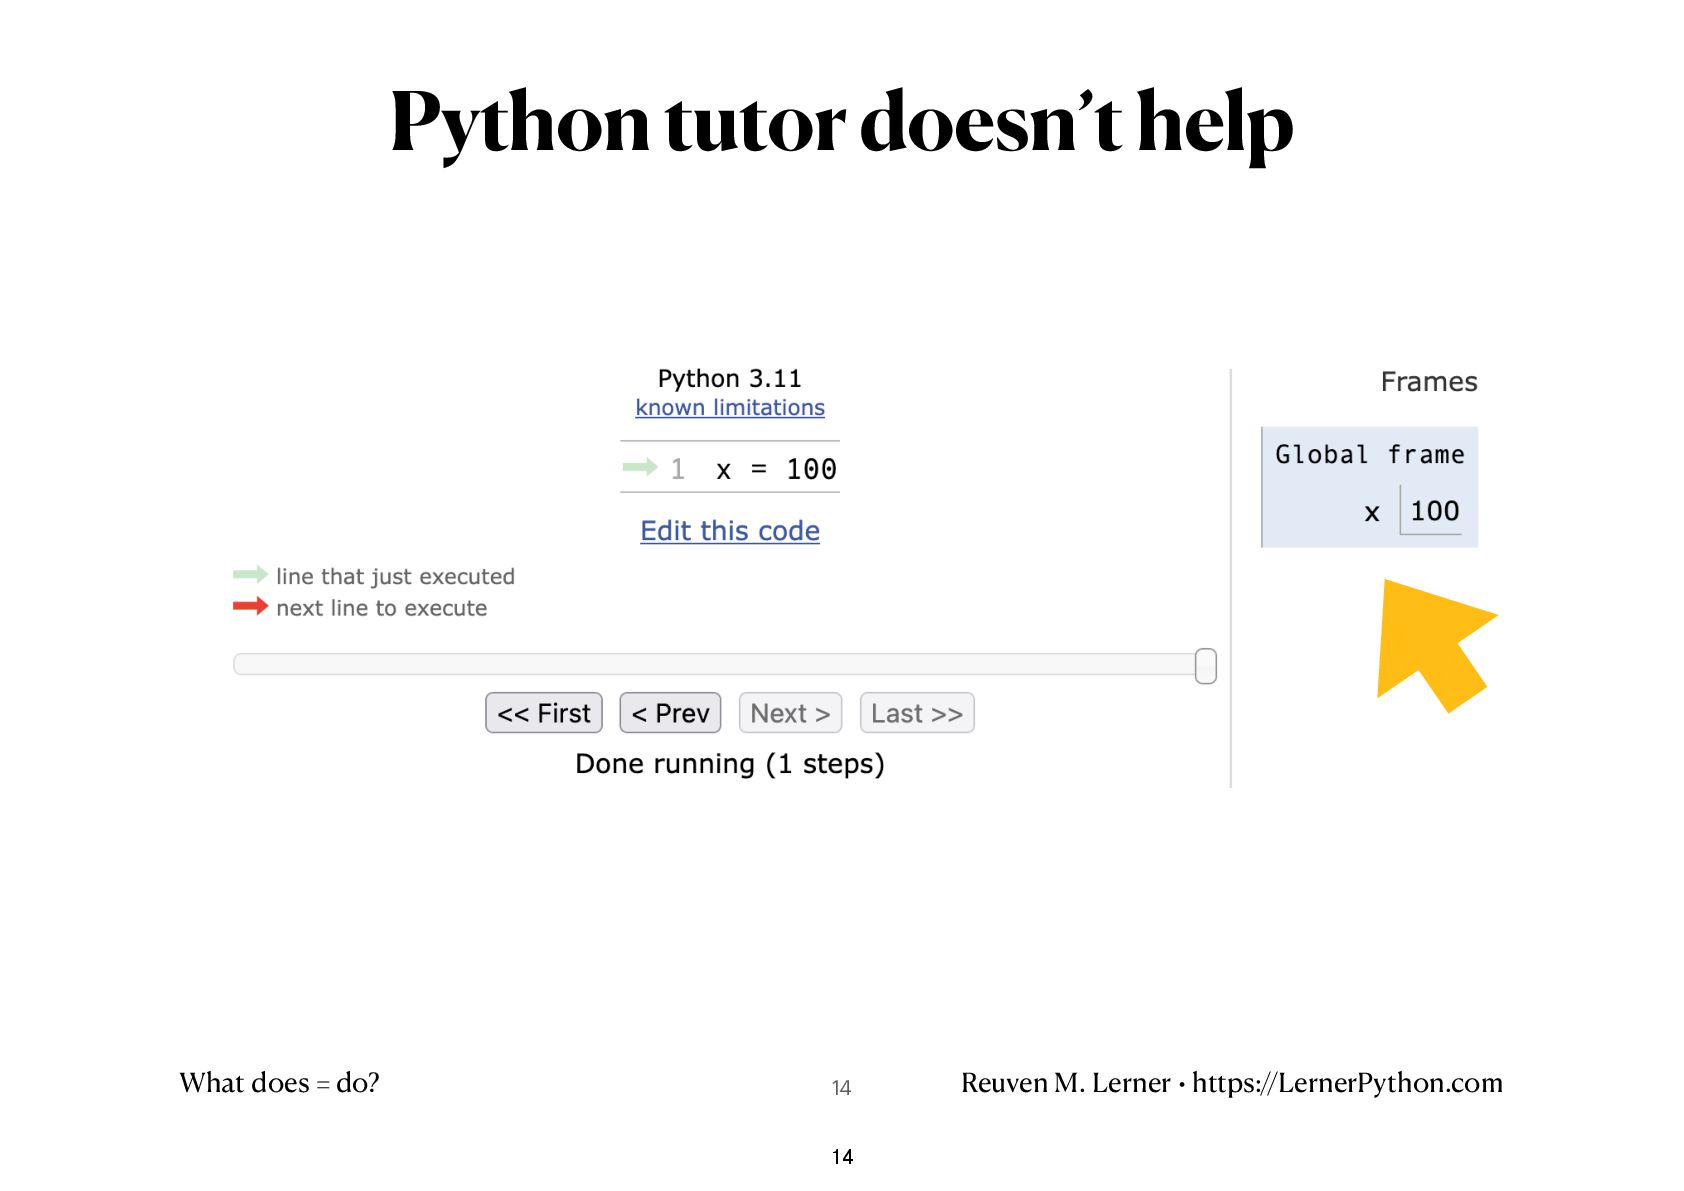Click the Next > button
Screen dimensions: 1684x1191
(790, 713)
